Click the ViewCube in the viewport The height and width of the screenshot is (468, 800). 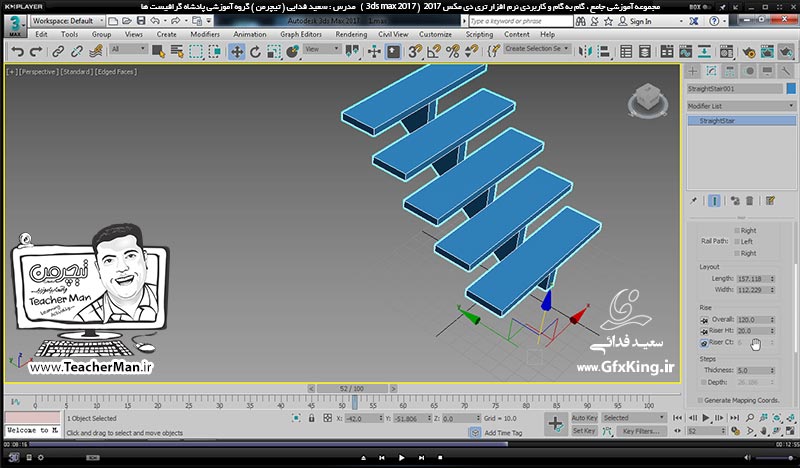(x=647, y=100)
